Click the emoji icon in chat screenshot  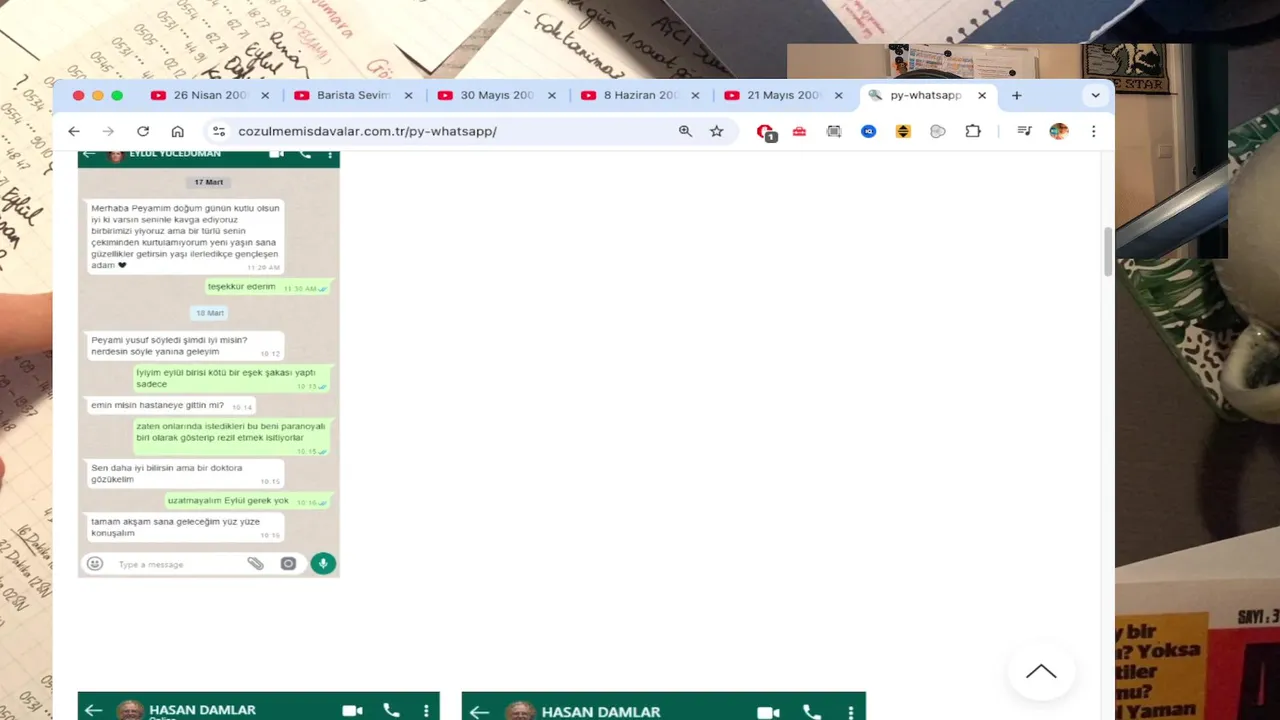(x=95, y=564)
